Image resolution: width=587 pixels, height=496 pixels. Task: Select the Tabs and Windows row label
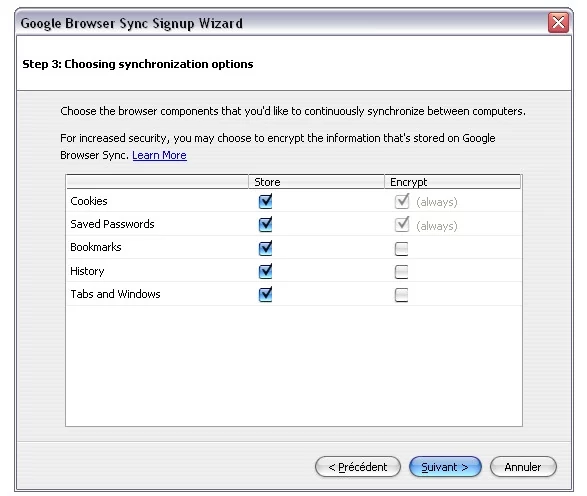point(115,294)
